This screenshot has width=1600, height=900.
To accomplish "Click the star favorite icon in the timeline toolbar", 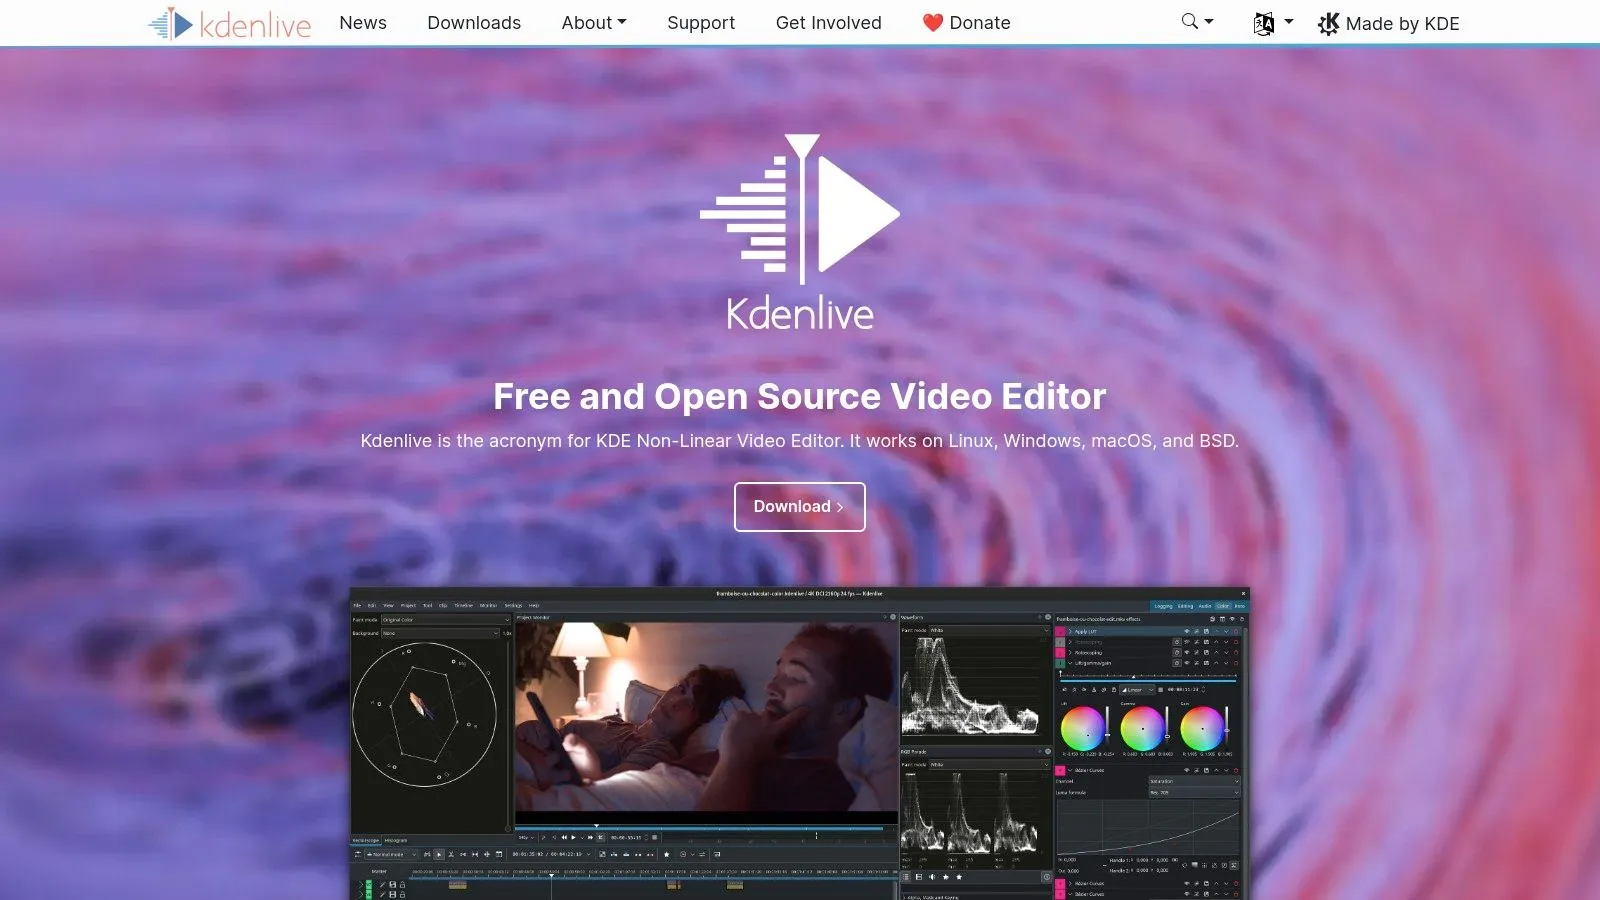I will tap(667, 855).
